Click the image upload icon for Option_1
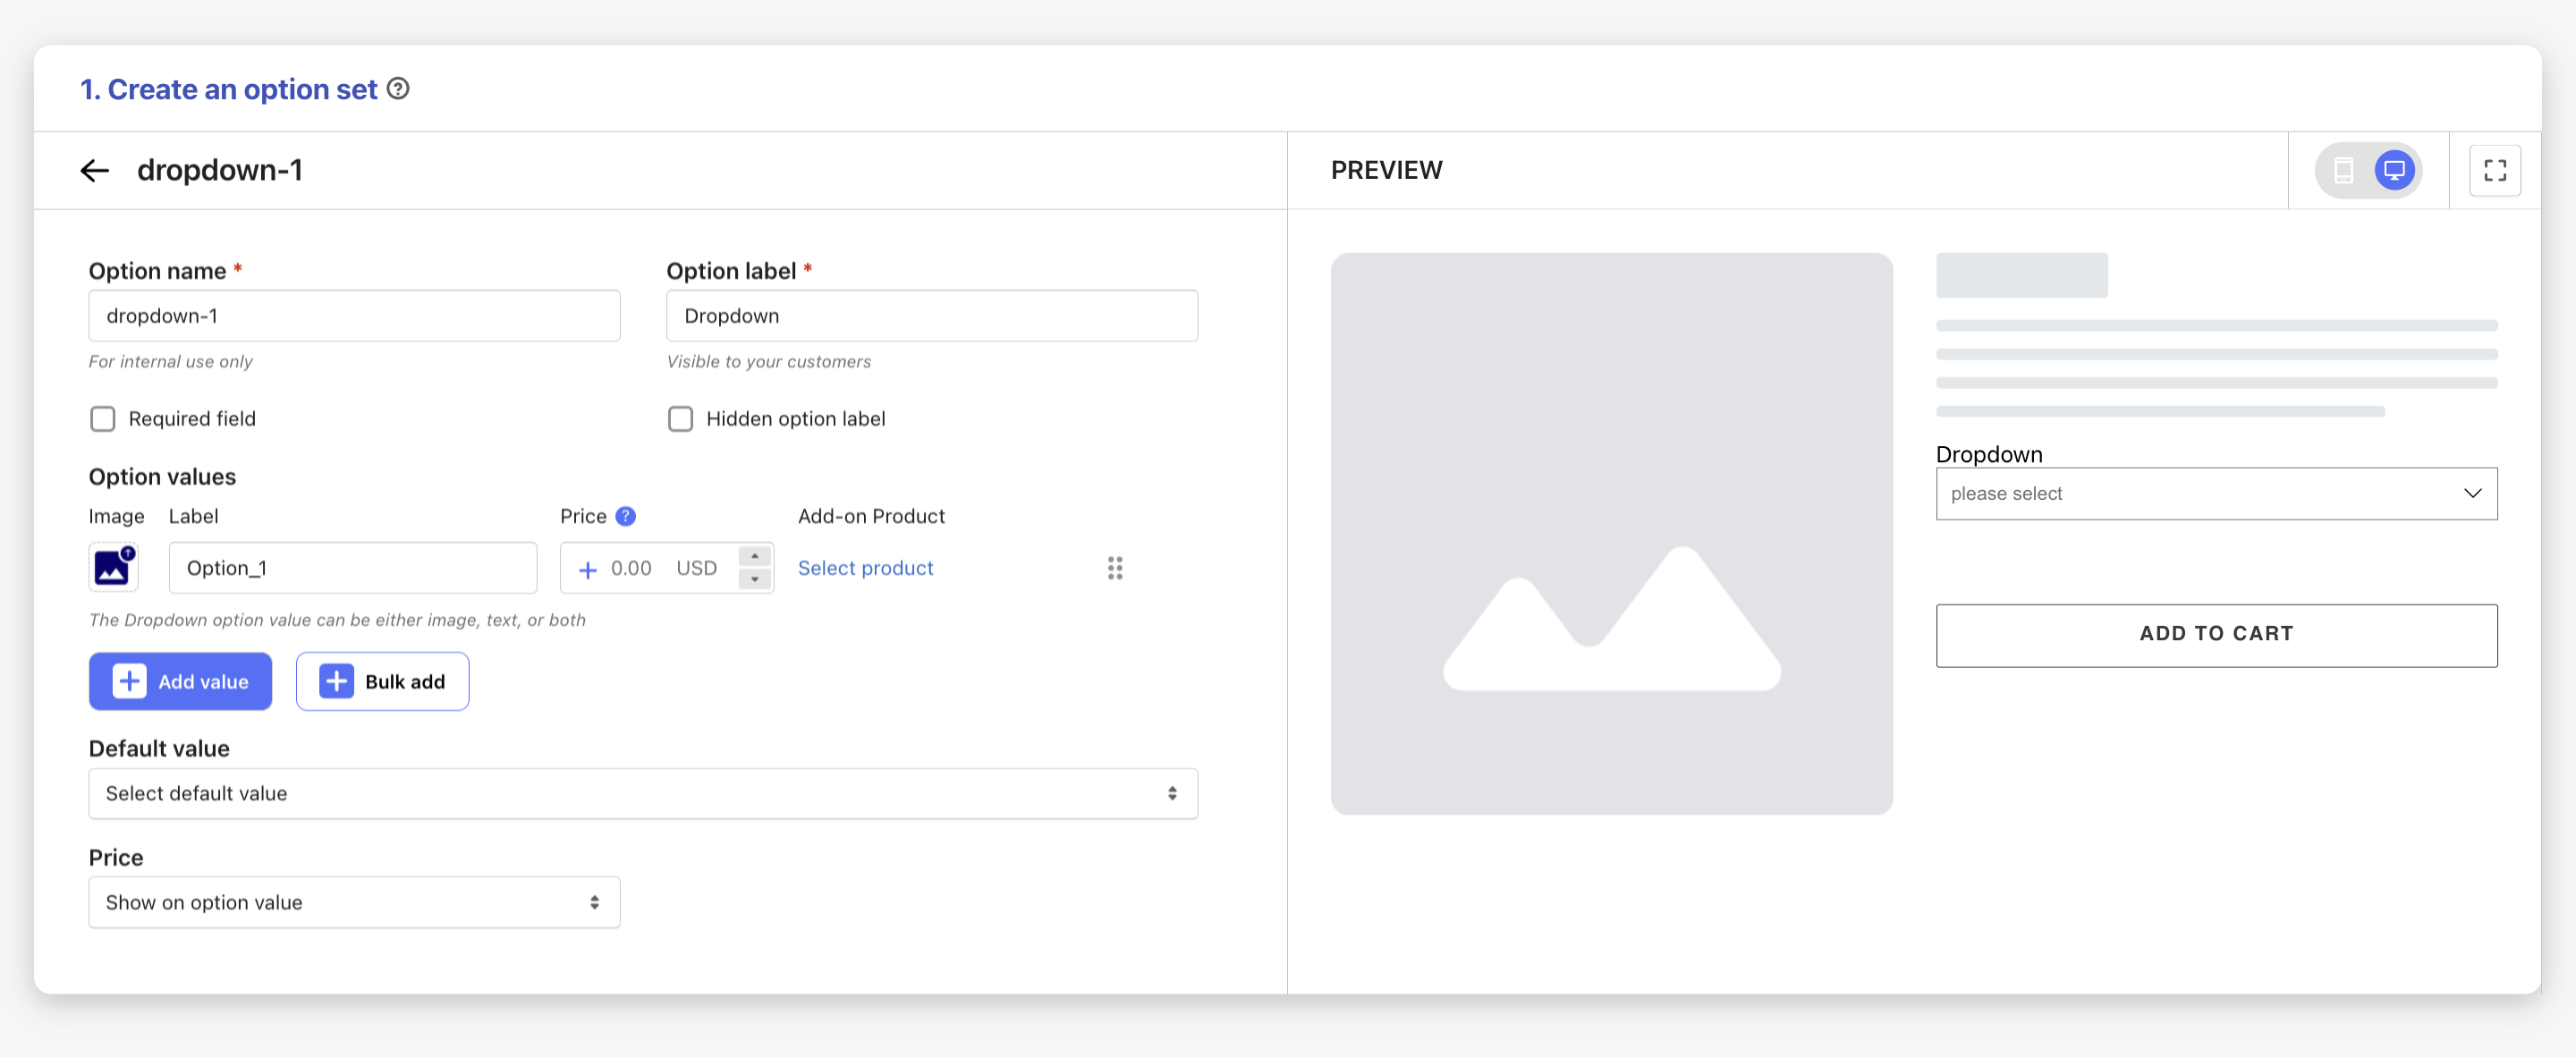The width and height of the screenshot is (2576, 1057). coord(115,566)
